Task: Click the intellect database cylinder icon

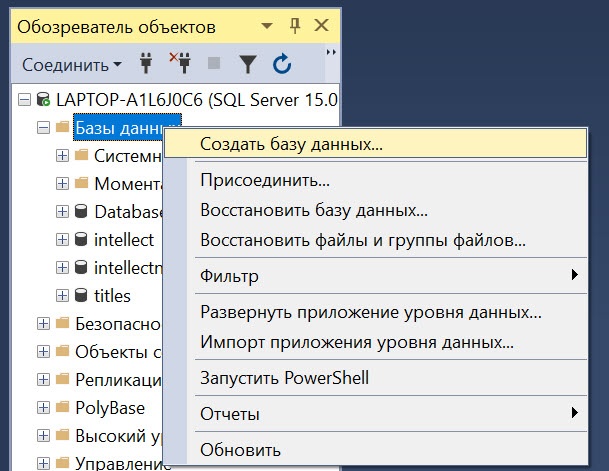Action: pyautogui.click(x=81, y=240)
